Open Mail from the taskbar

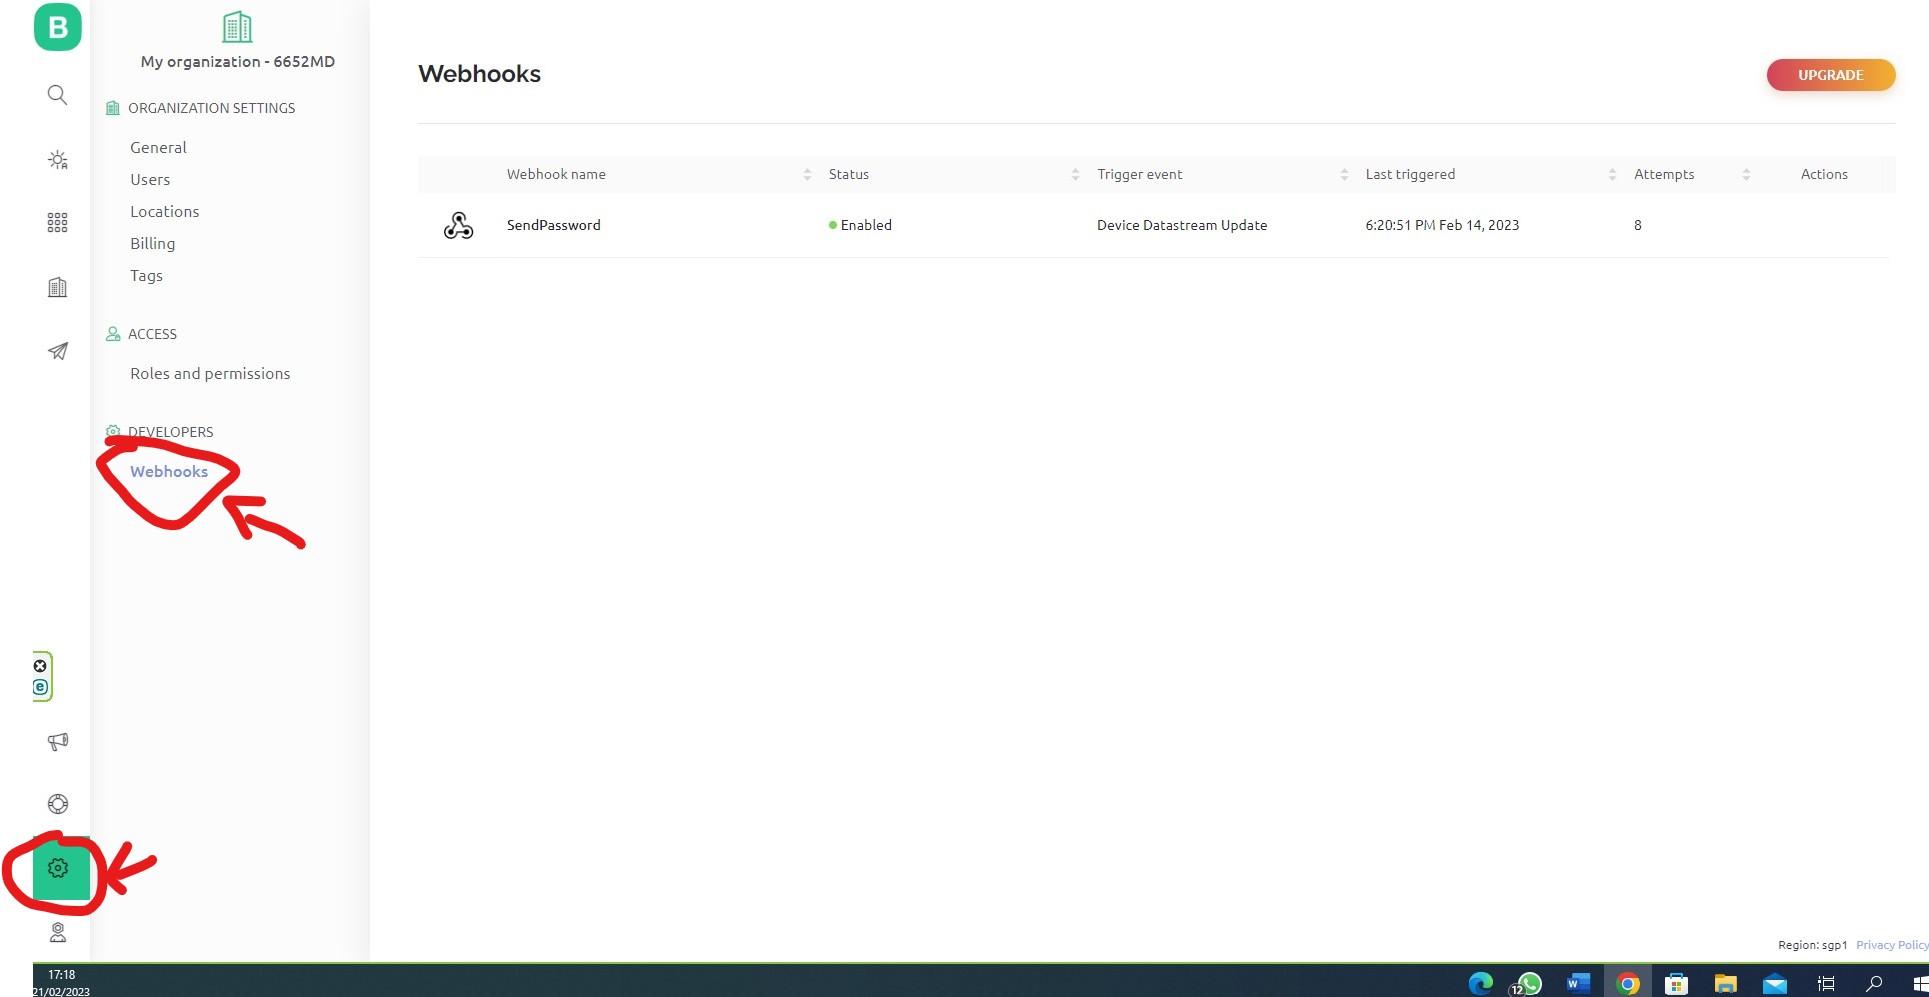1775,983
